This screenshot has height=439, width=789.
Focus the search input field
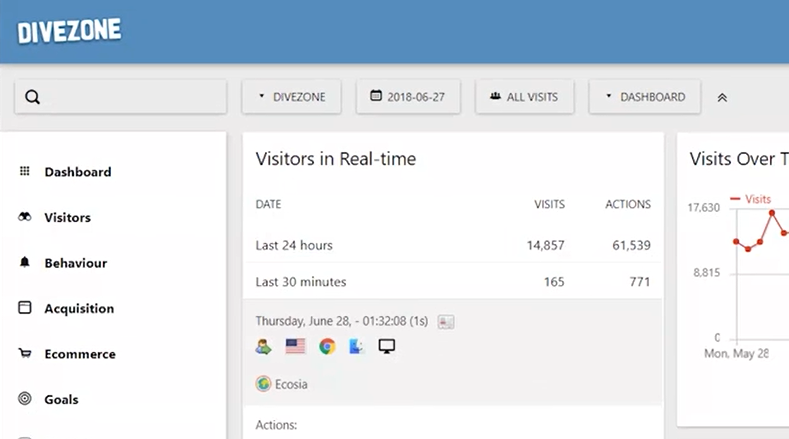coord(121,97)
